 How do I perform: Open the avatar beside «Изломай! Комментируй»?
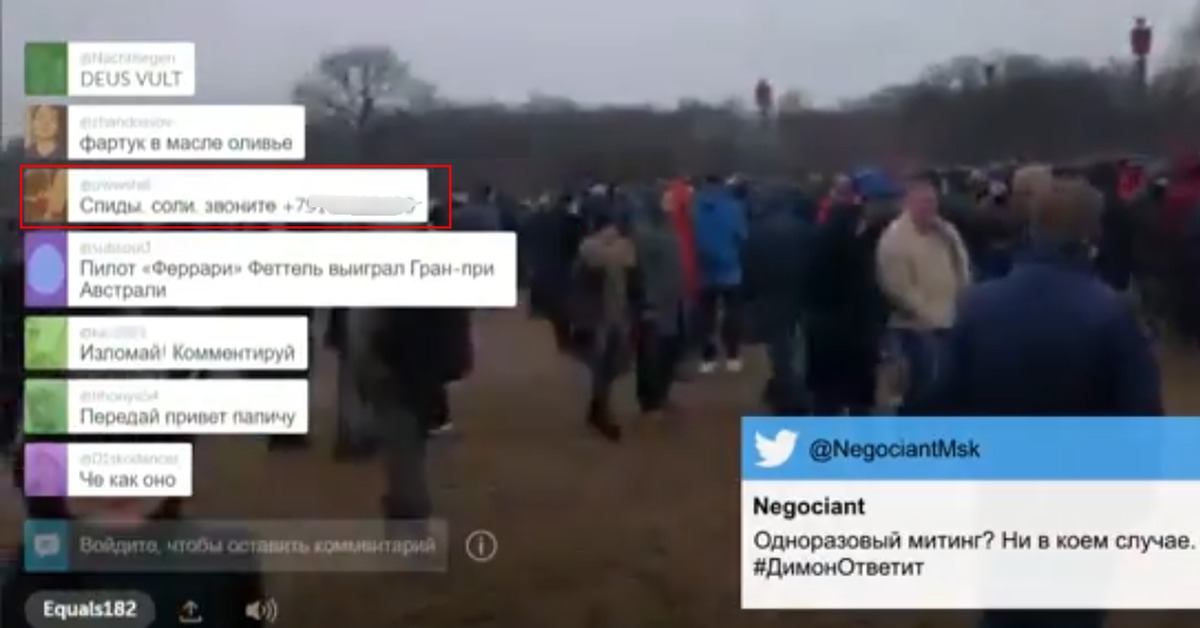tap(46, 343)
